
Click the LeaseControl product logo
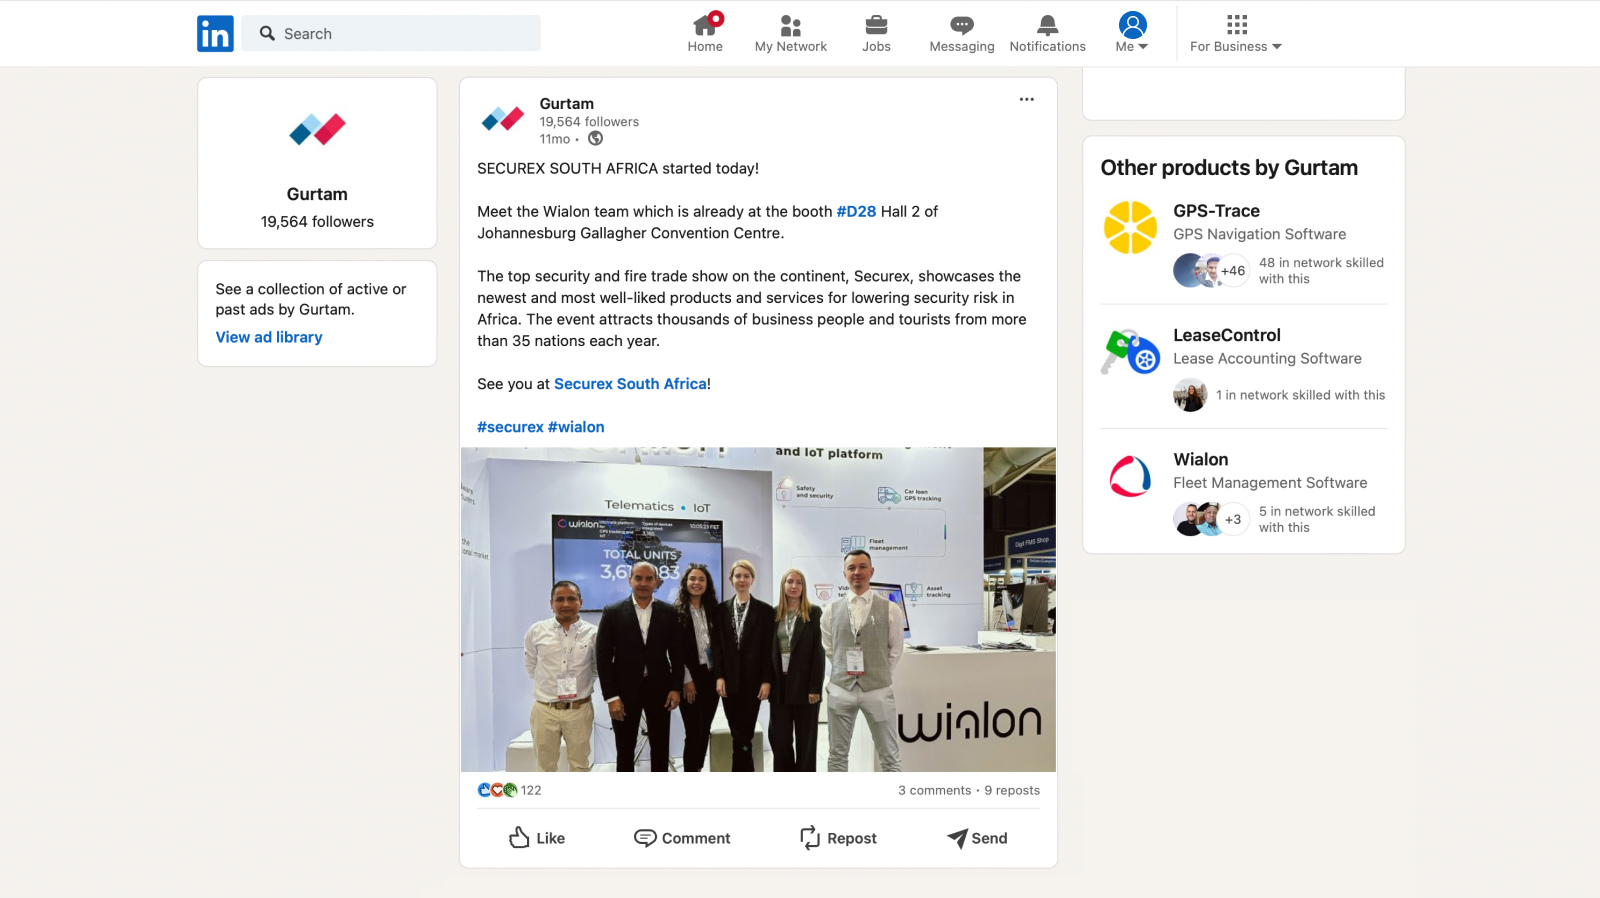[1130, 352]
